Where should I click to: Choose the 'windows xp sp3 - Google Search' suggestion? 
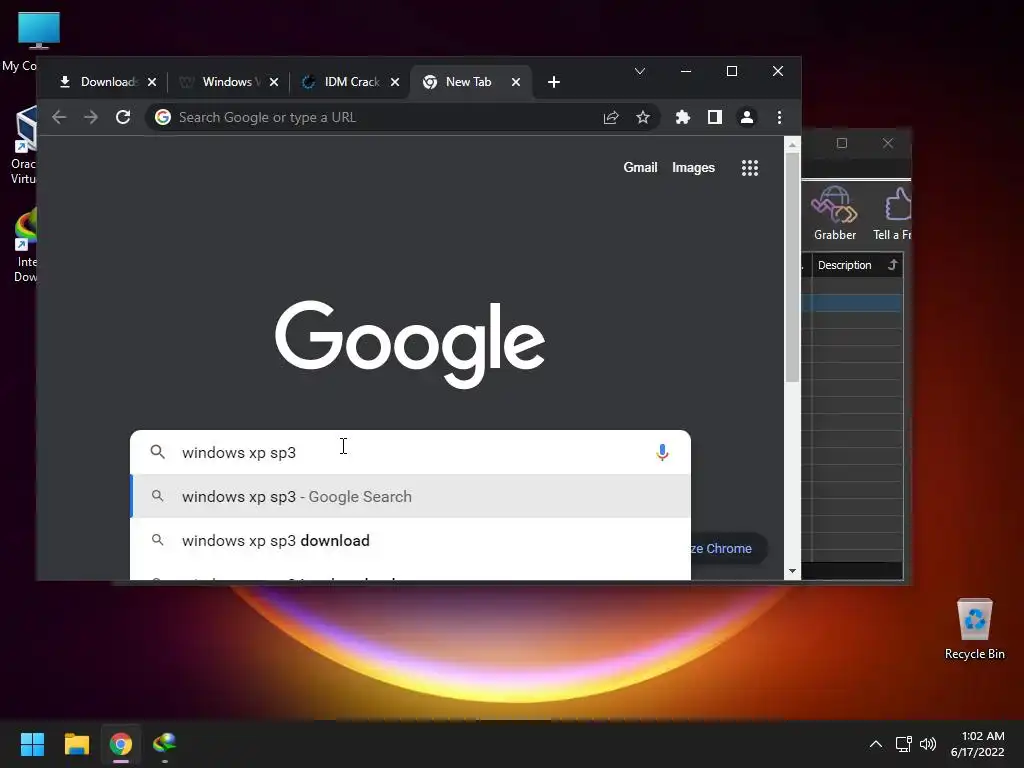[x=410, y=496]
